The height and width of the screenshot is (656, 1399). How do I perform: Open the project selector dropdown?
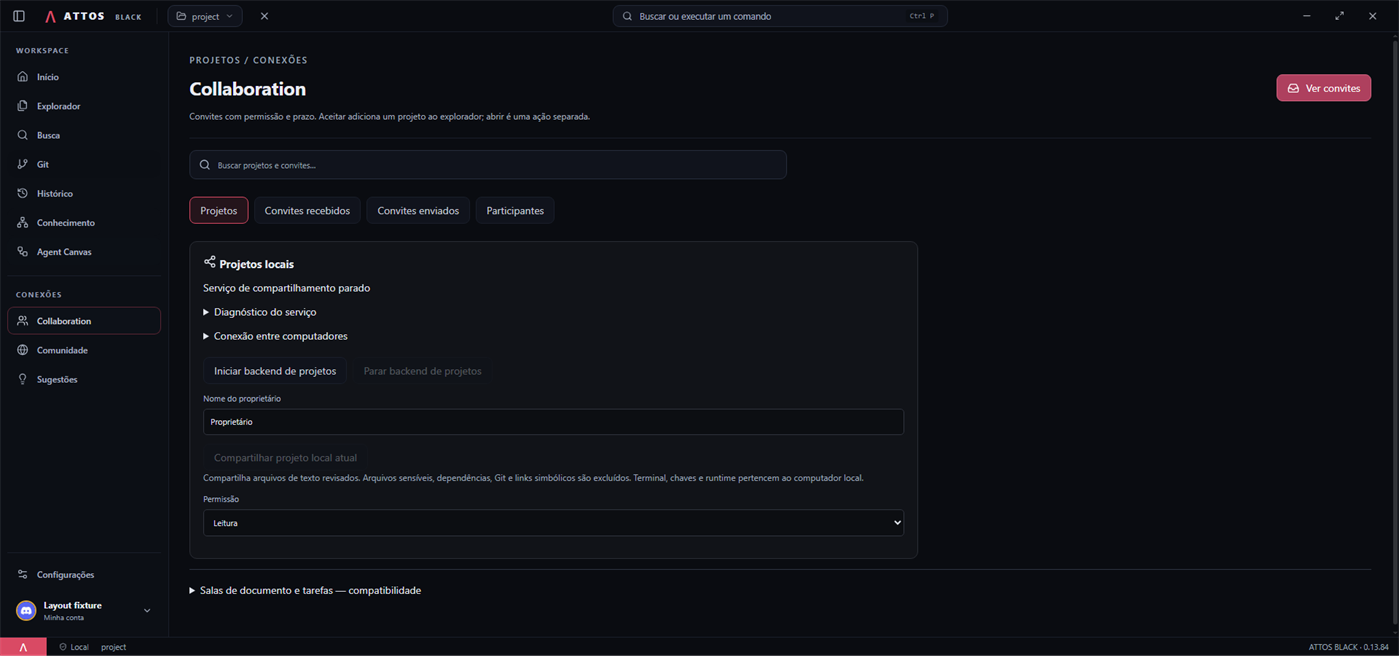click(205, 16)
